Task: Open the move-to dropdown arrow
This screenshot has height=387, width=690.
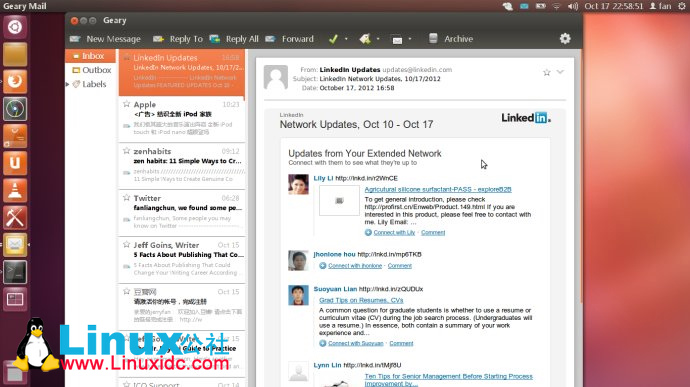Action: (x=410, y=39)
